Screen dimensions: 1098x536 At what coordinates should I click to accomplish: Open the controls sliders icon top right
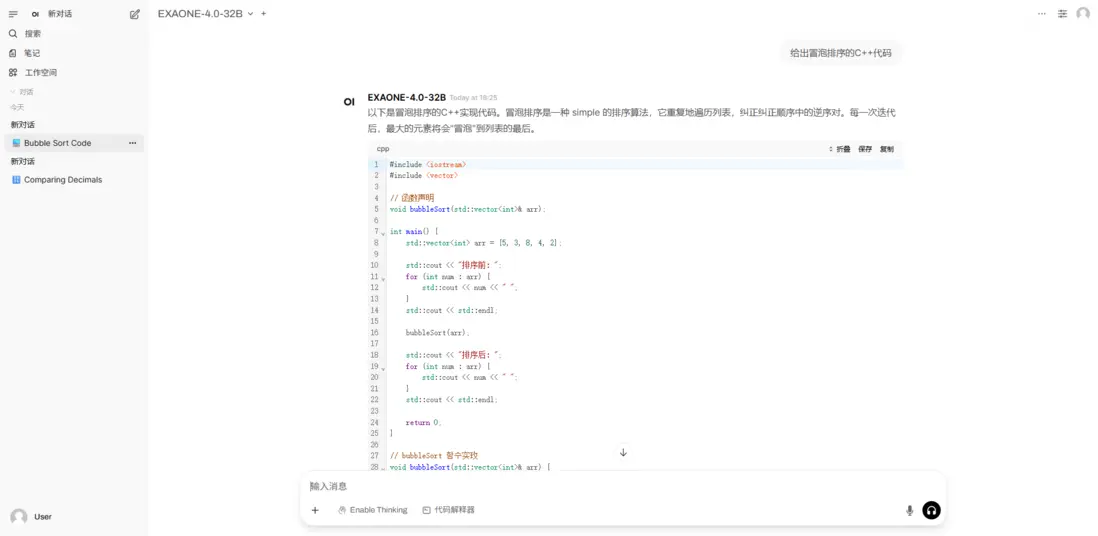(x=1062, y=13)
